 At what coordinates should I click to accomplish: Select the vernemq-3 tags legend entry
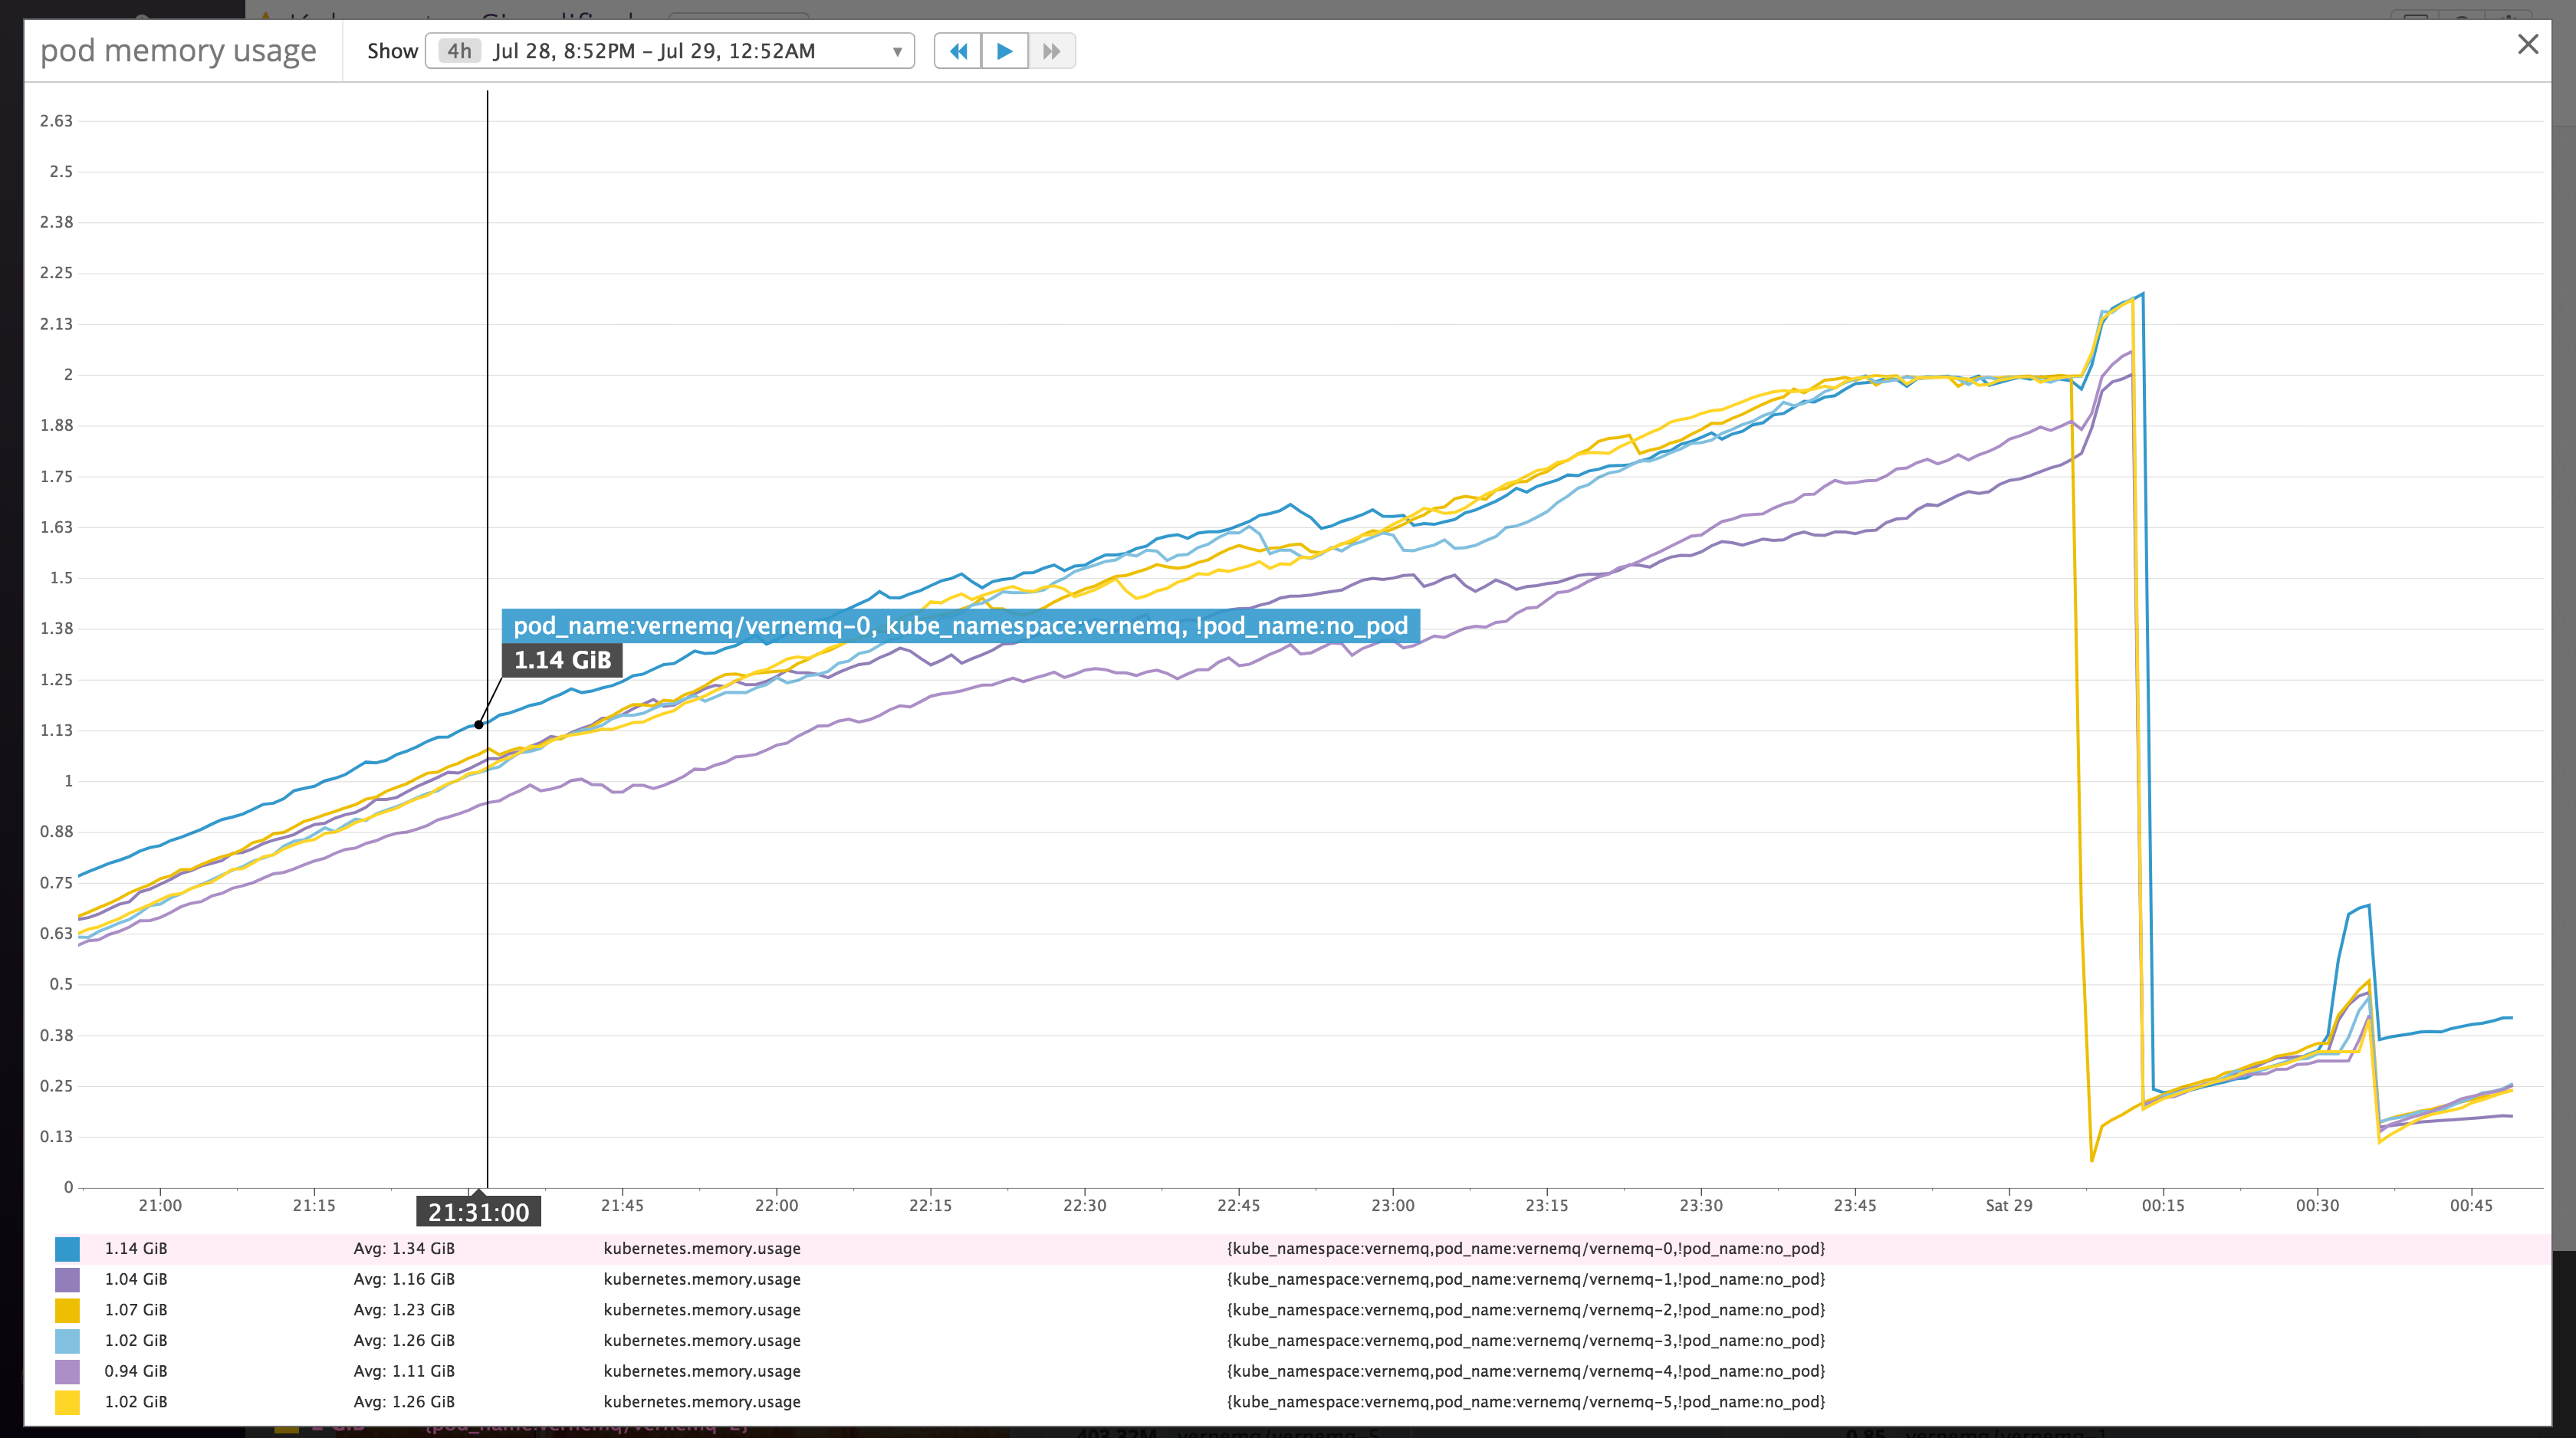(x=1526, y=1341)
